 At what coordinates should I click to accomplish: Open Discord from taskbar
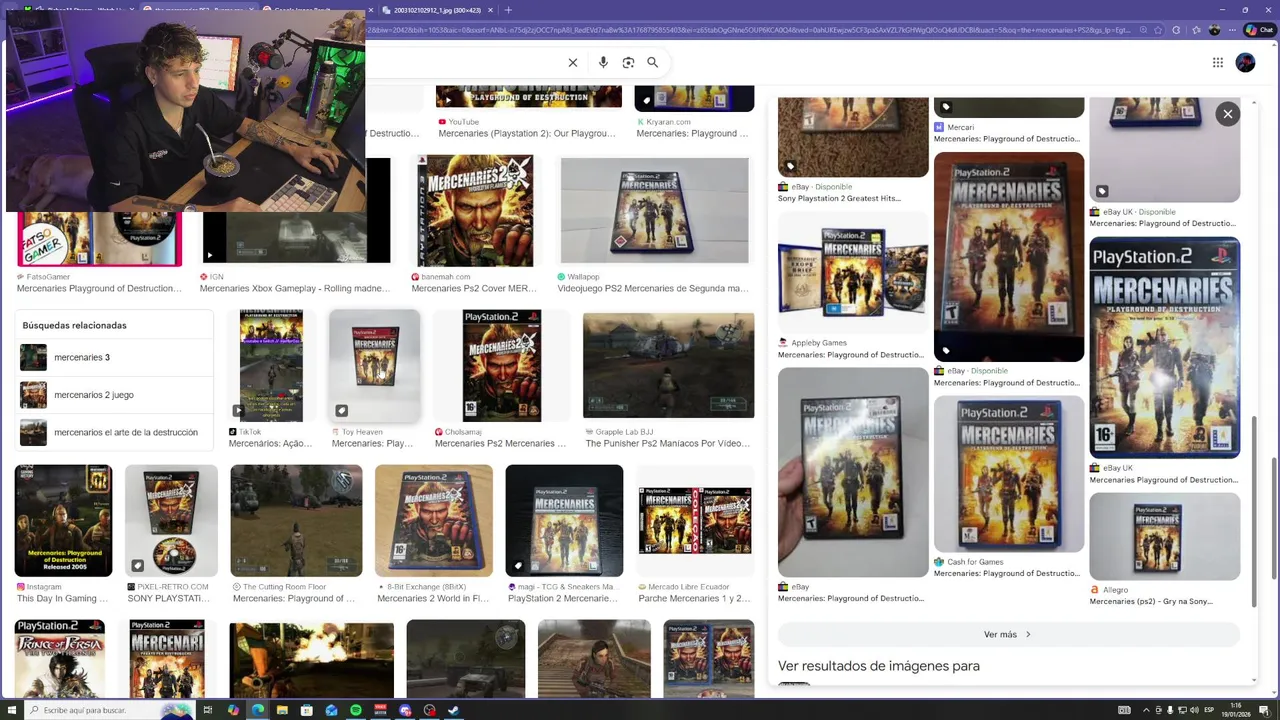click(x=405, y=710)
